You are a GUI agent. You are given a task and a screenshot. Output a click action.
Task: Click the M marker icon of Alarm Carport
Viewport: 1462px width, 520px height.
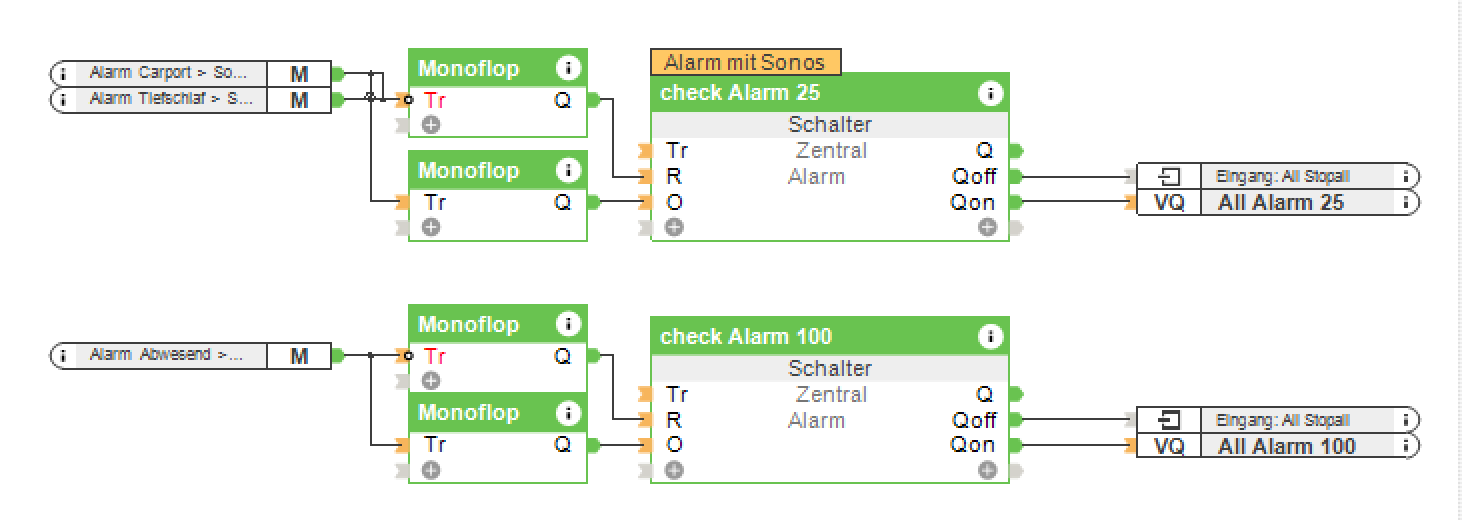point(299,73)
